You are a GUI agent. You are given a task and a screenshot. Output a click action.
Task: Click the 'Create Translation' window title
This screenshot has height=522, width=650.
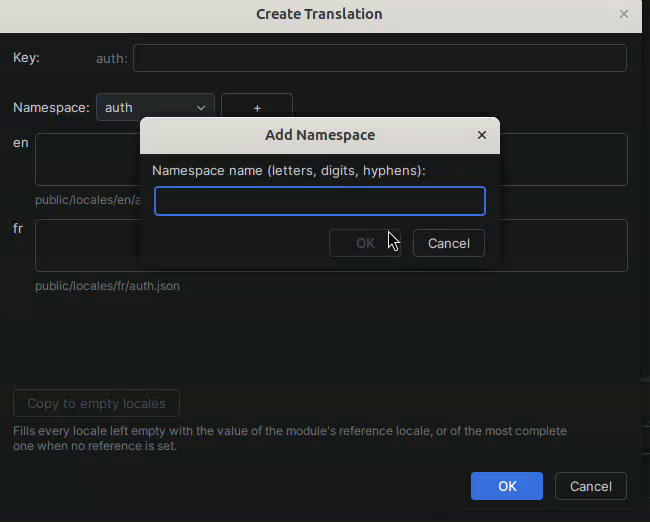click(x=319, y=14)
